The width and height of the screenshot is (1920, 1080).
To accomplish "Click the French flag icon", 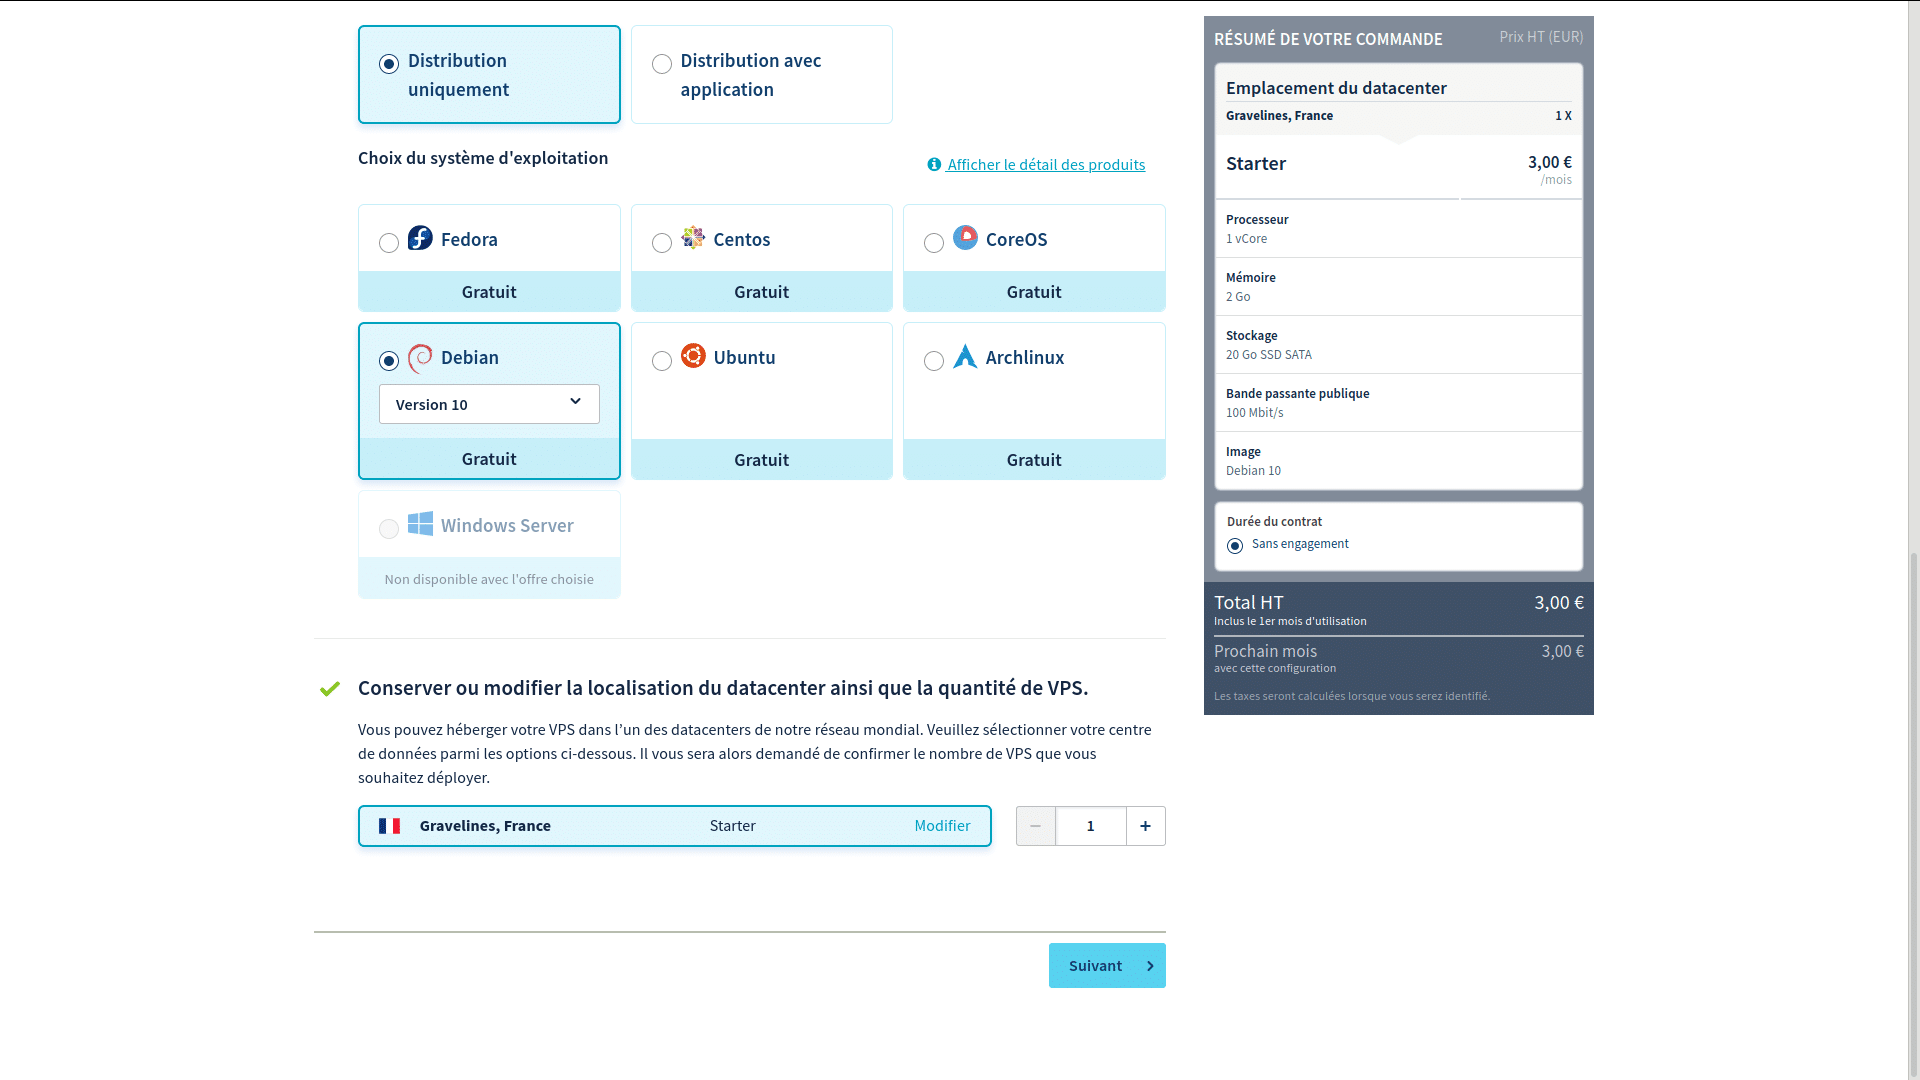I will click(390, 826).
